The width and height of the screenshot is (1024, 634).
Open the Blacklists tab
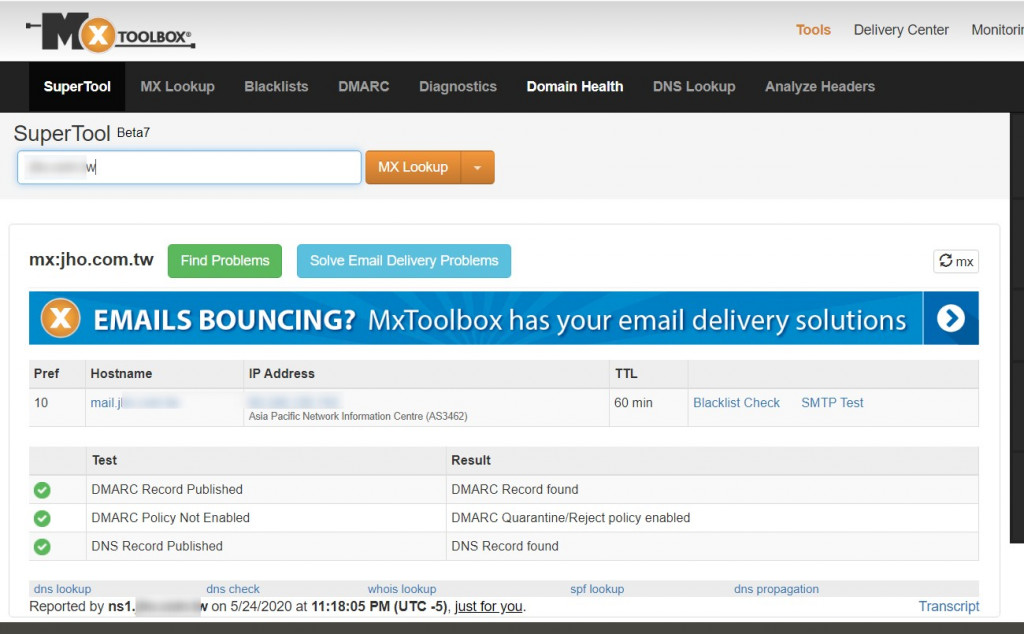(276, 87)
